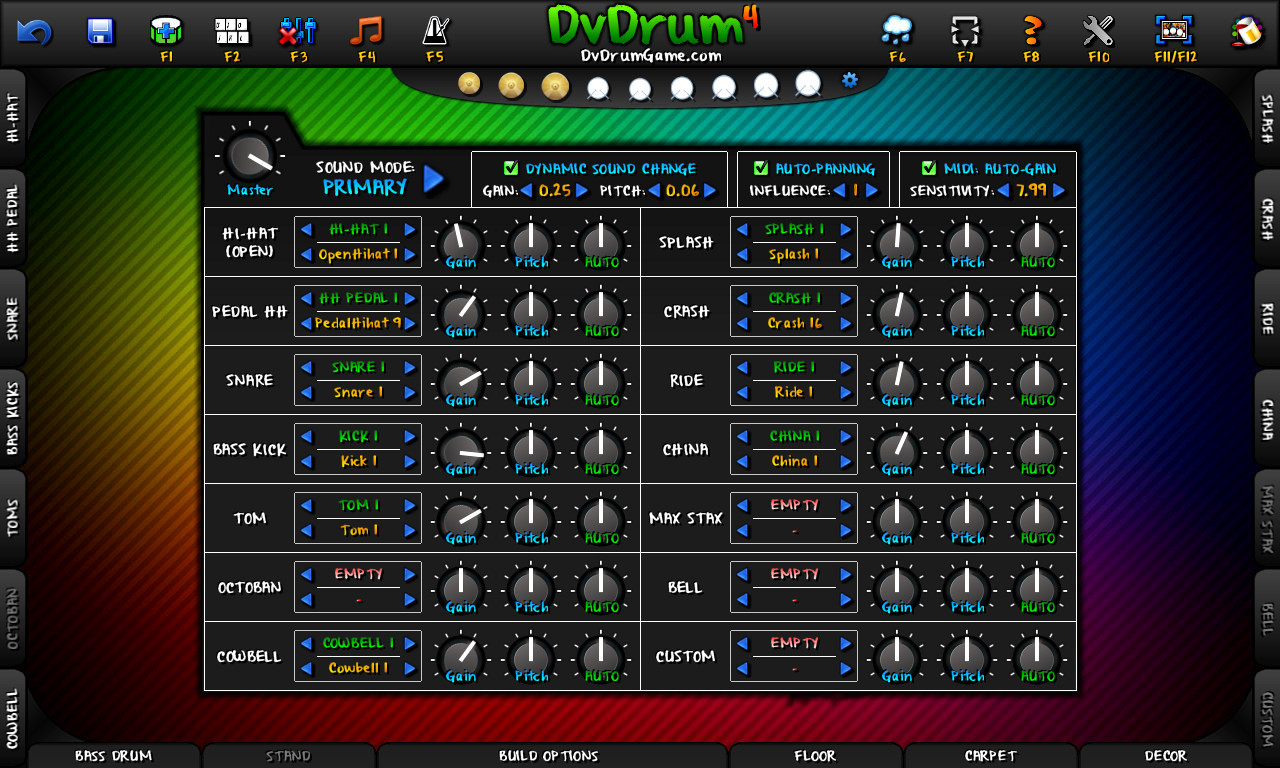Decrease the dynamic Pitch value of 0.06
The height and width of the screenshot is (768, 1280).
tap(654, 190)
